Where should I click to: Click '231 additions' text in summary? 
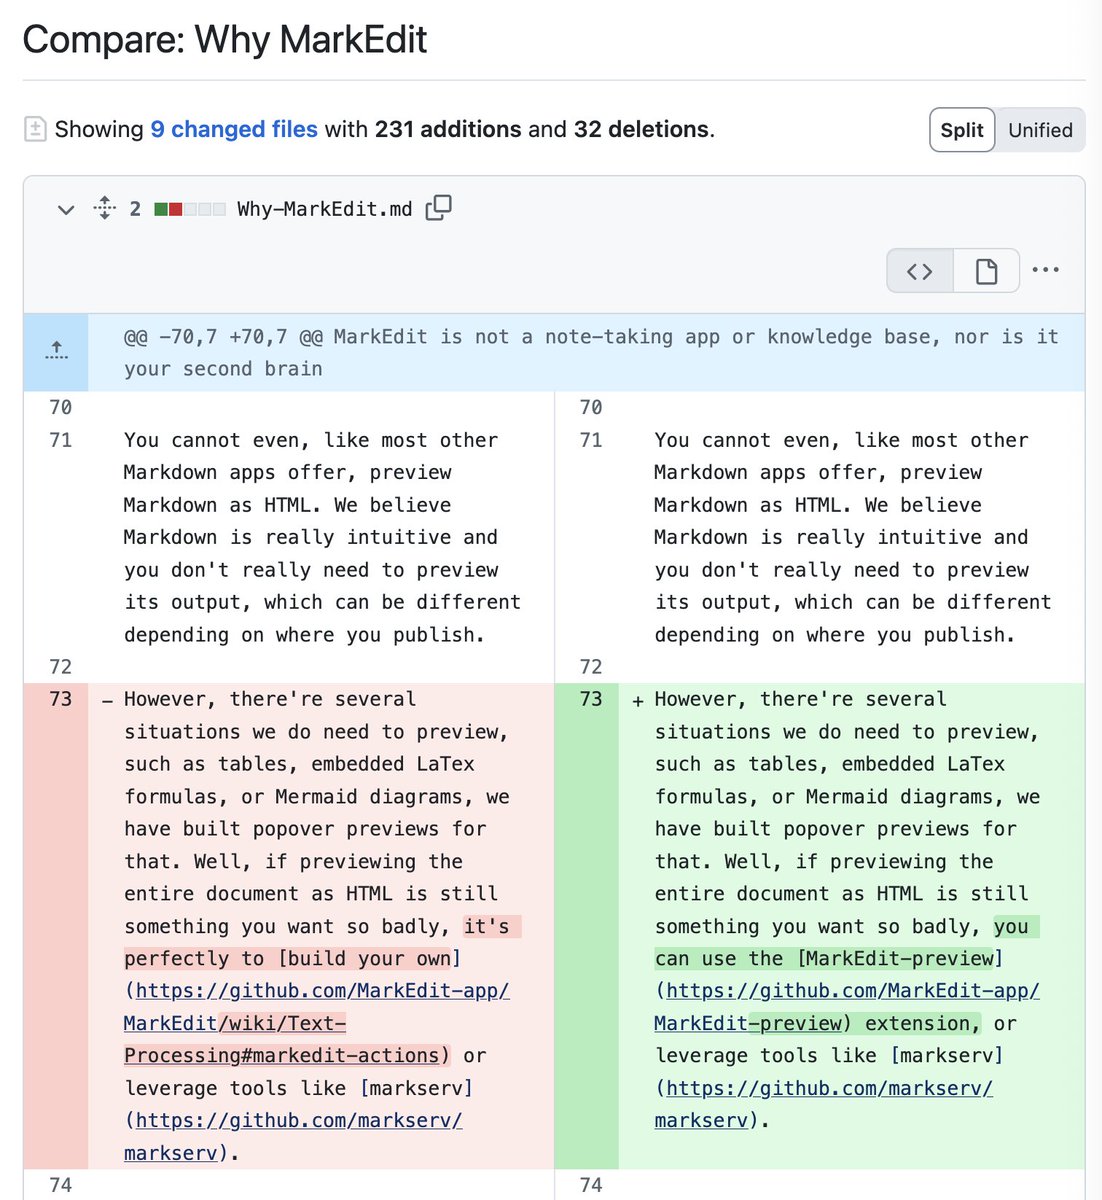[x=448, y=129]
